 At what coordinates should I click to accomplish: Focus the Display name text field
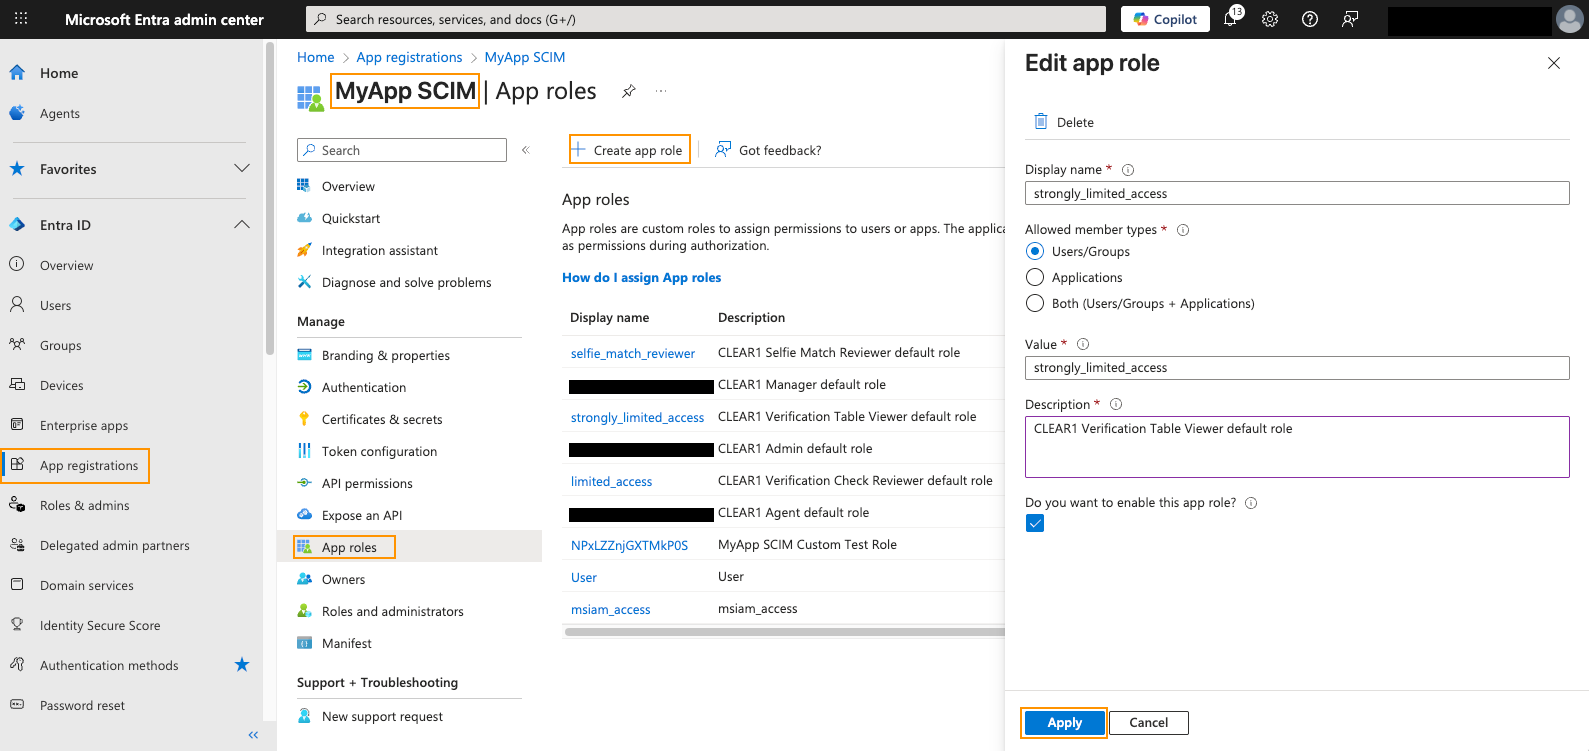click(1297, 193)
